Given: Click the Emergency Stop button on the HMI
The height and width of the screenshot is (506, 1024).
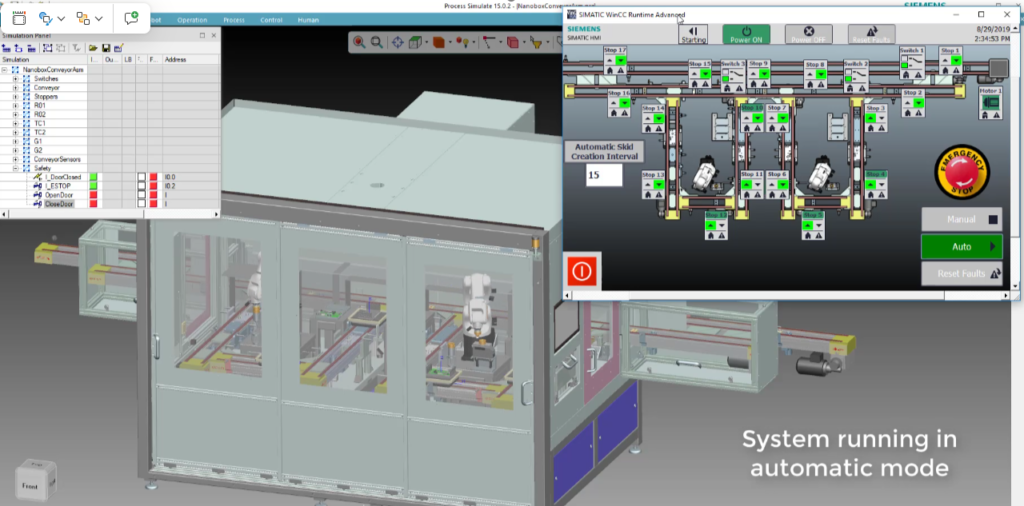Looking at the screenshot, I should pyautogui.click(x=962, y=172).
